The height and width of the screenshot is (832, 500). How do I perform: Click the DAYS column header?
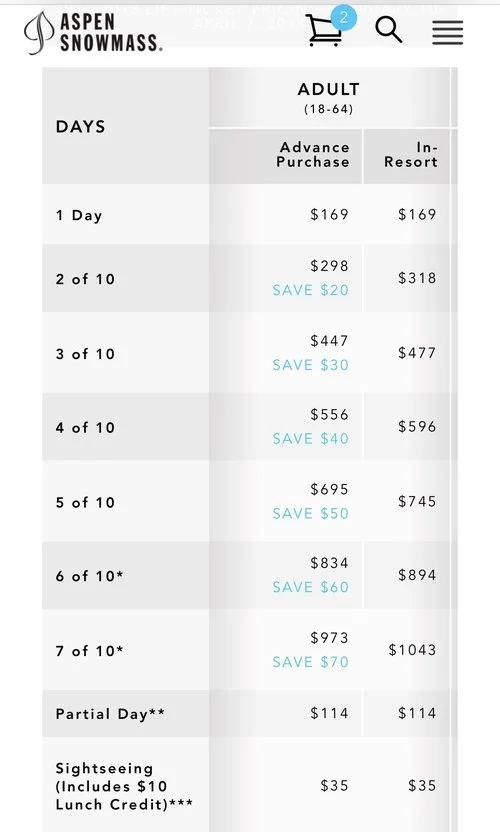pyautogui.click(x=81, y=127)
